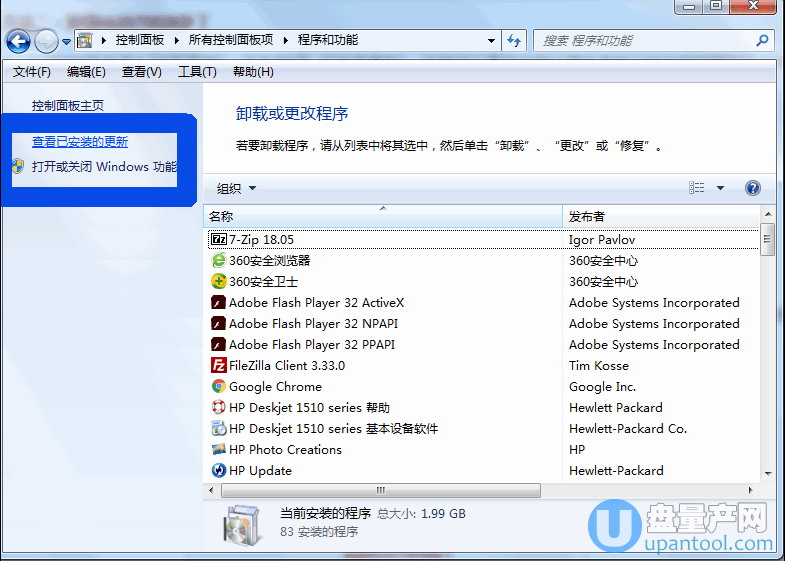Click horizontal scrollbar left arrow
The image size is (785, 561).
(211, 490)
